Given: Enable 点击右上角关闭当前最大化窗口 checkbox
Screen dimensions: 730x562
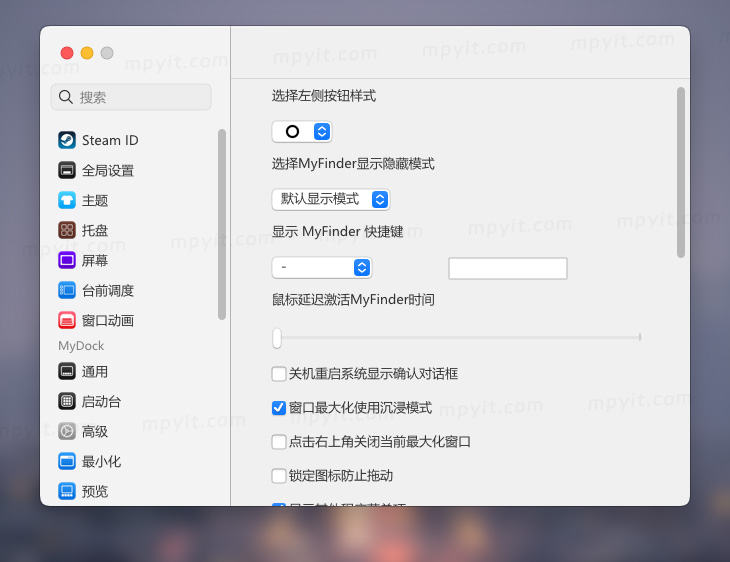Looking at the screenshot, I should pyautogui.click(x=278, y=442).
